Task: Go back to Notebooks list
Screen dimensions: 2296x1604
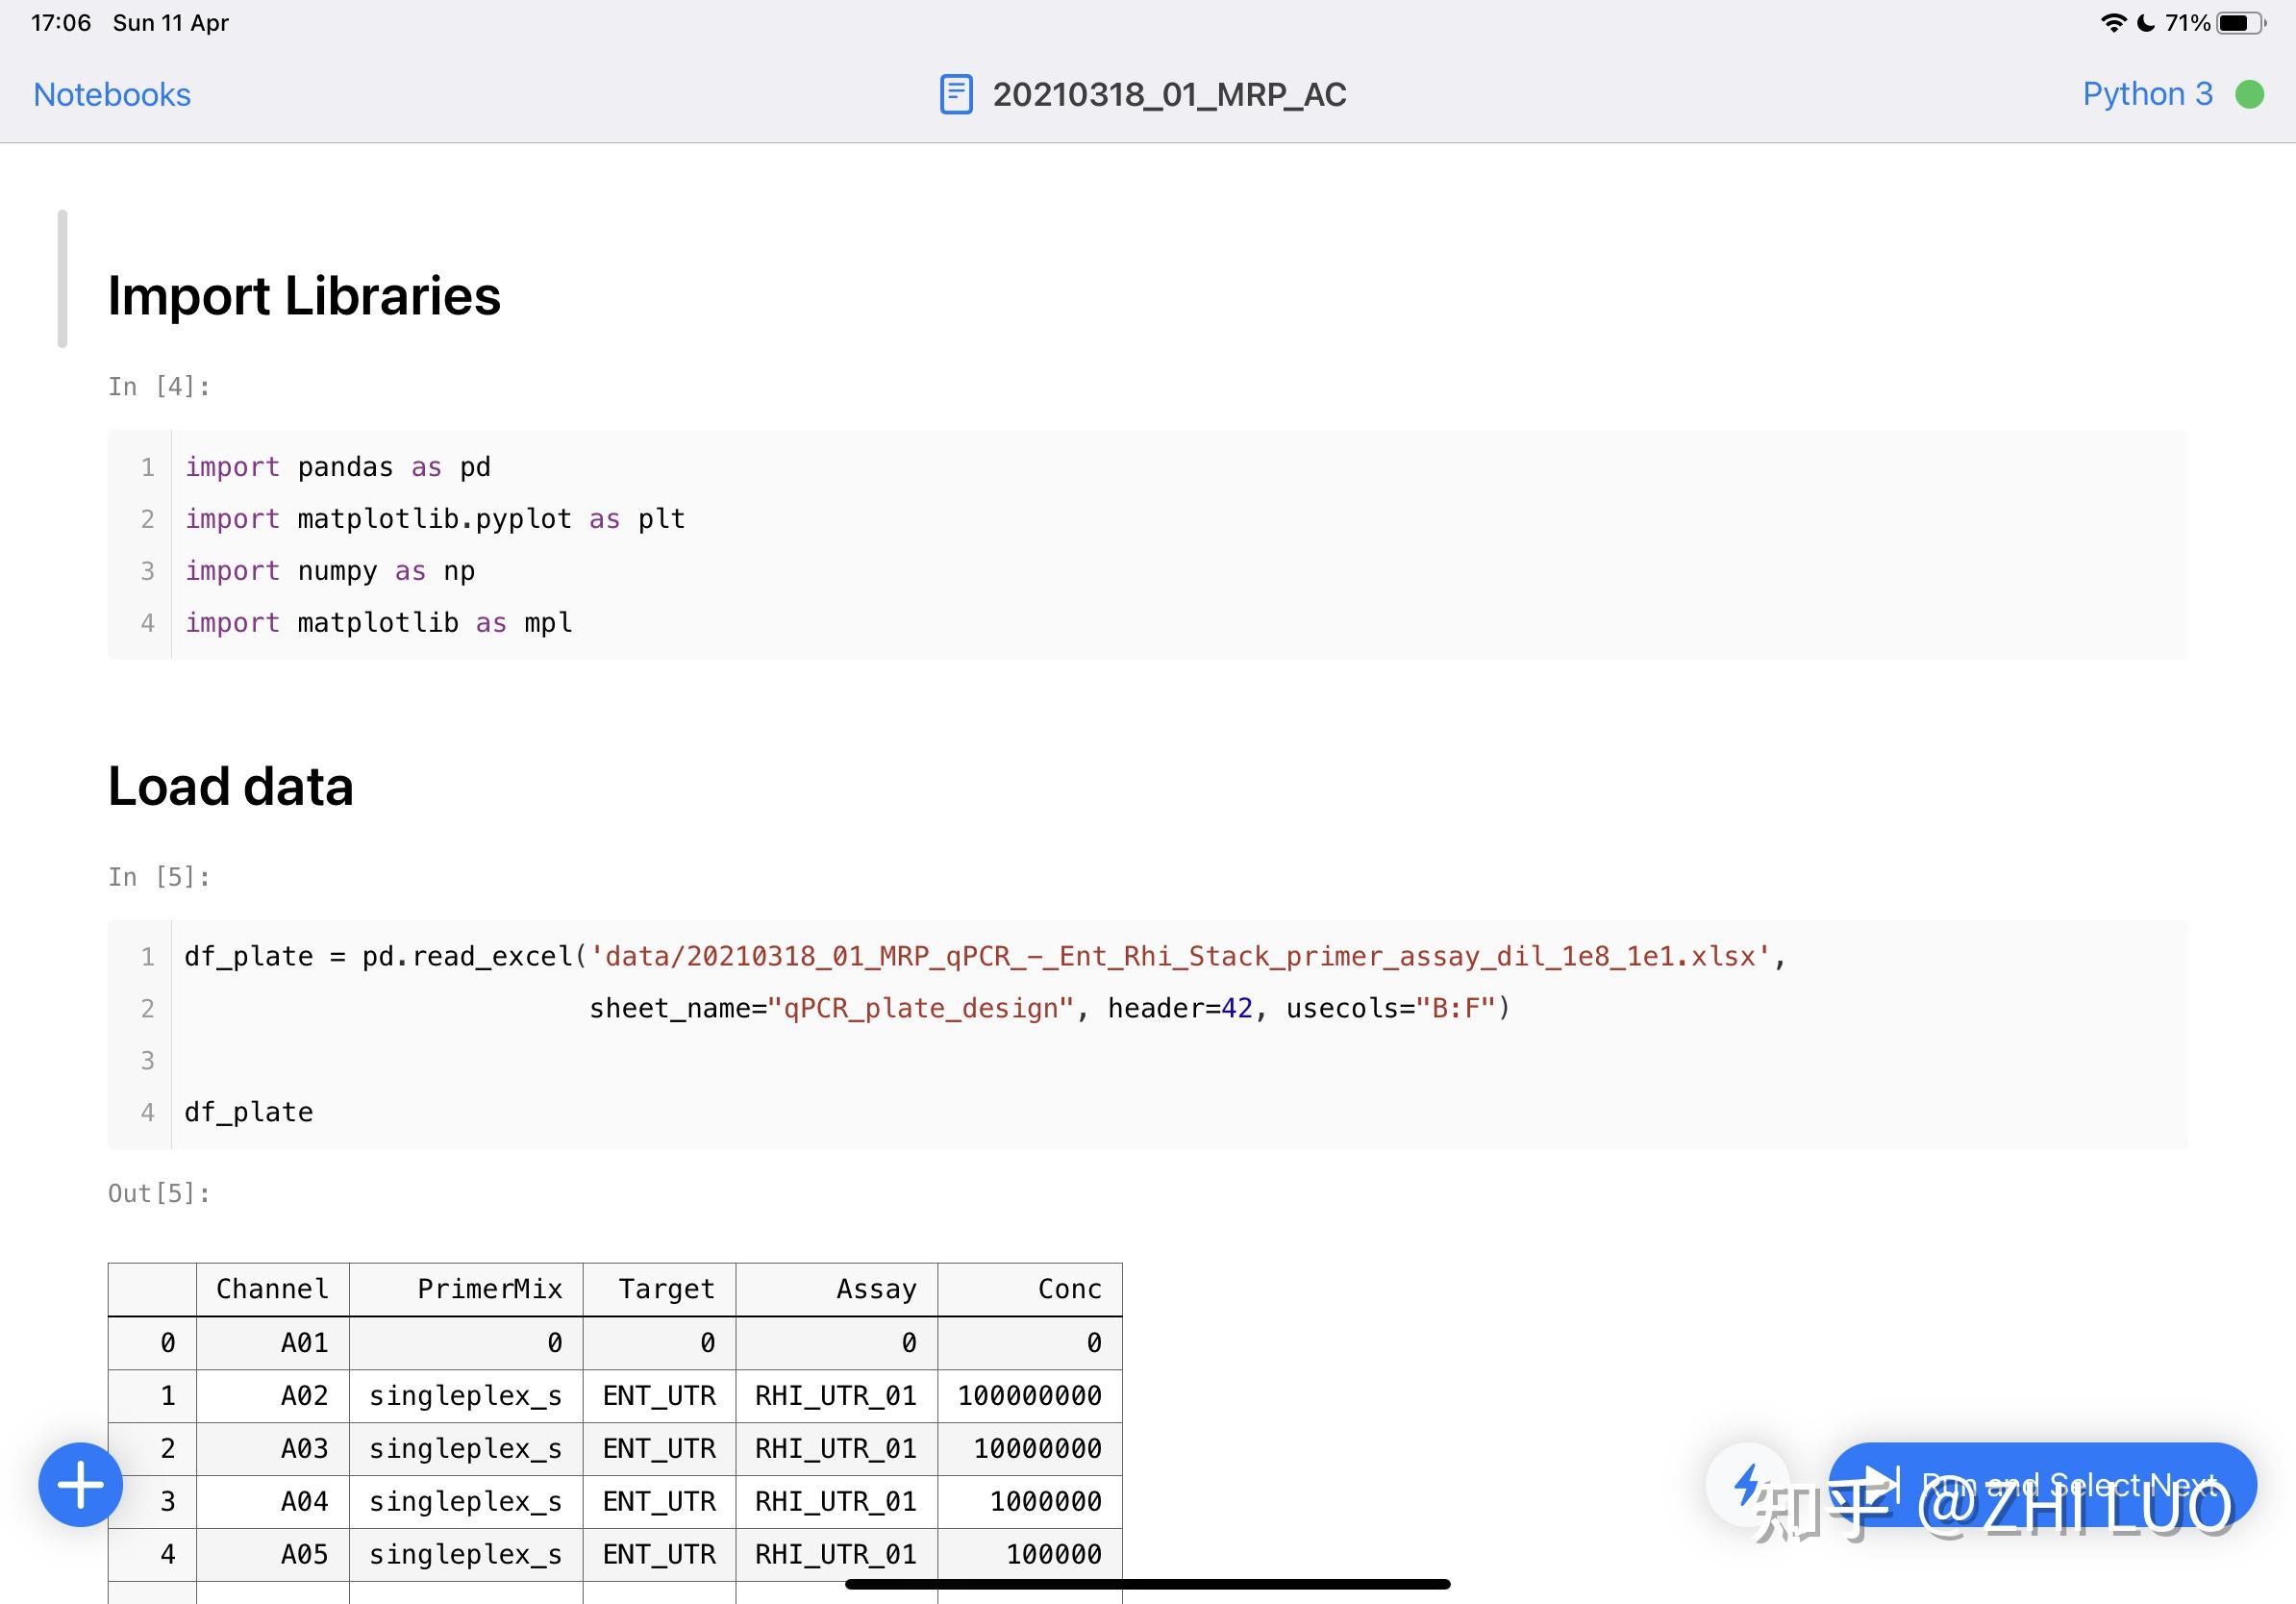Action: pos(112,94)
